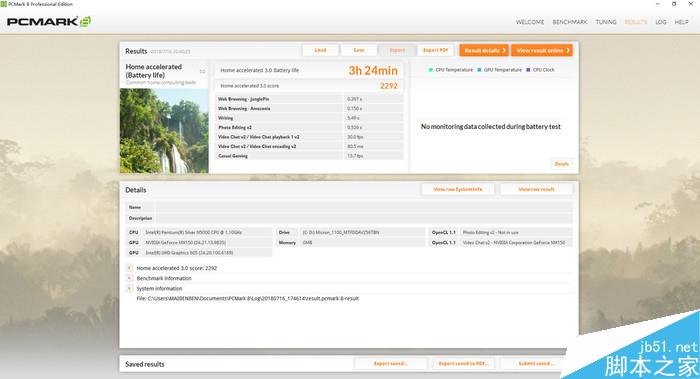Click Export saved... button

point(391,364)
